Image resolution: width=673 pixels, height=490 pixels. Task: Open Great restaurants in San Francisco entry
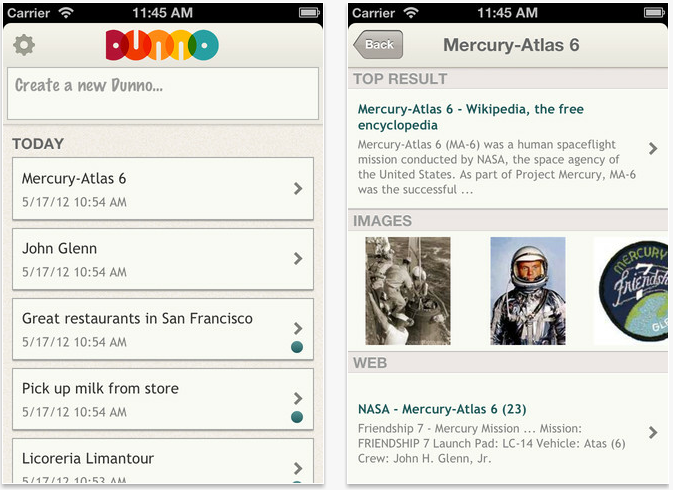pos(163,329)
